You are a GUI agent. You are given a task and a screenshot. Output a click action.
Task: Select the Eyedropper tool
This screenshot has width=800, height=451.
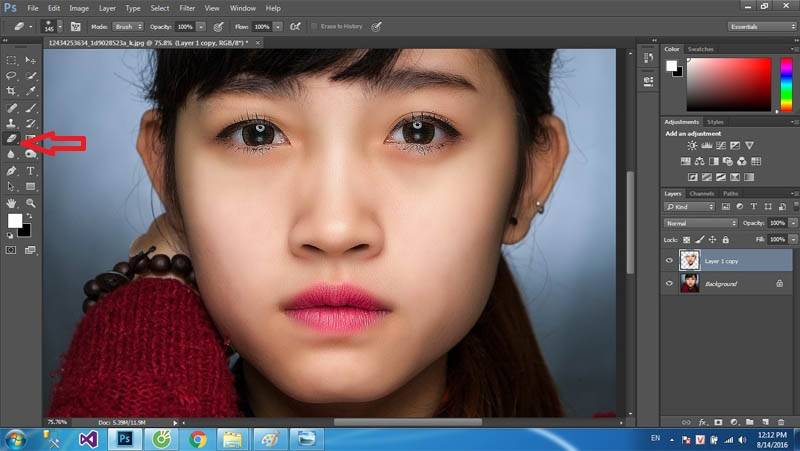pos(31,91)
